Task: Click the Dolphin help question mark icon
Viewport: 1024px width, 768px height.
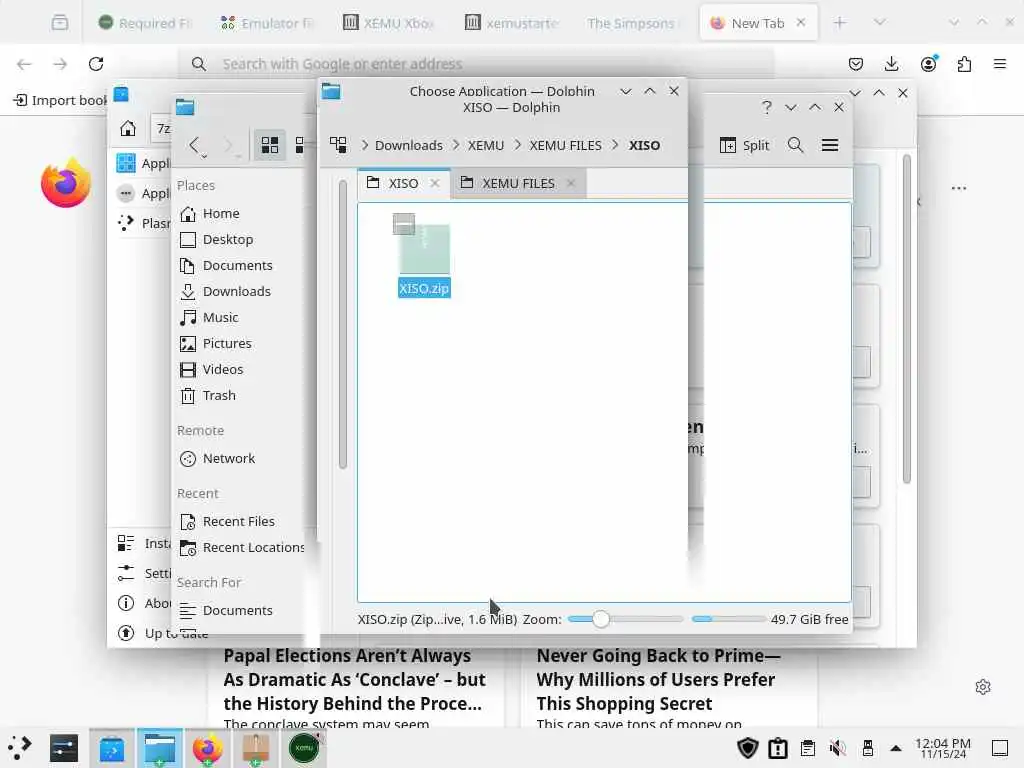Action: (x=767, y=107)
